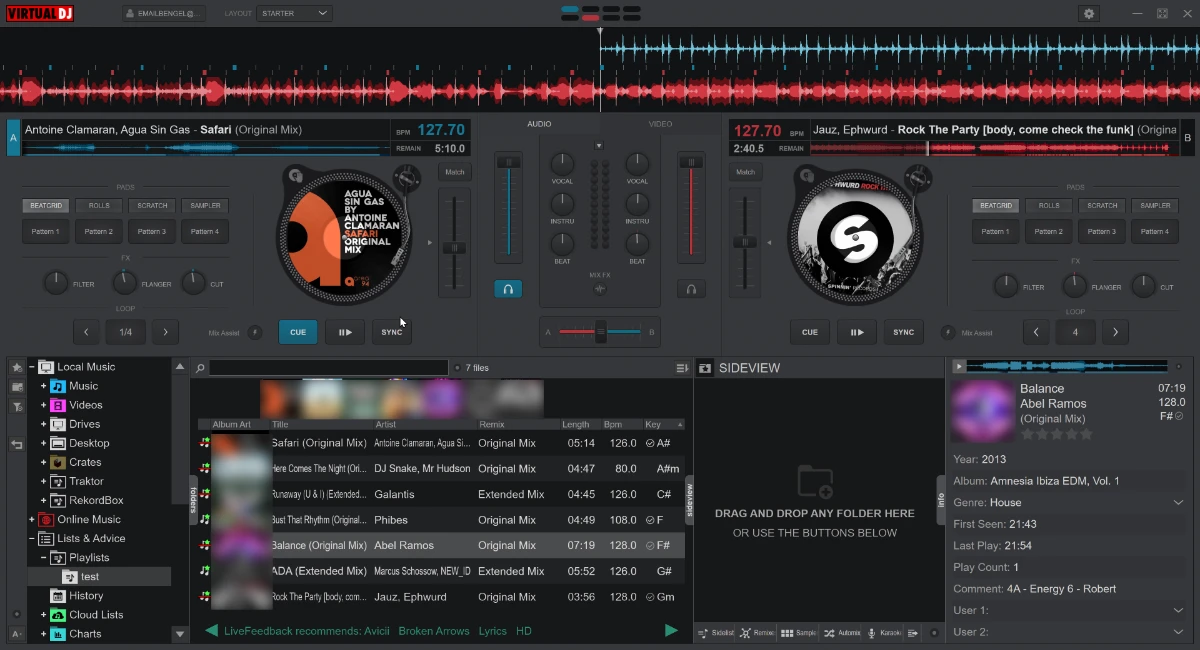Viewport: 1200px width, 650px height.
Task: Switch mixer to the VIDEO tab
Action: (660, 124)
